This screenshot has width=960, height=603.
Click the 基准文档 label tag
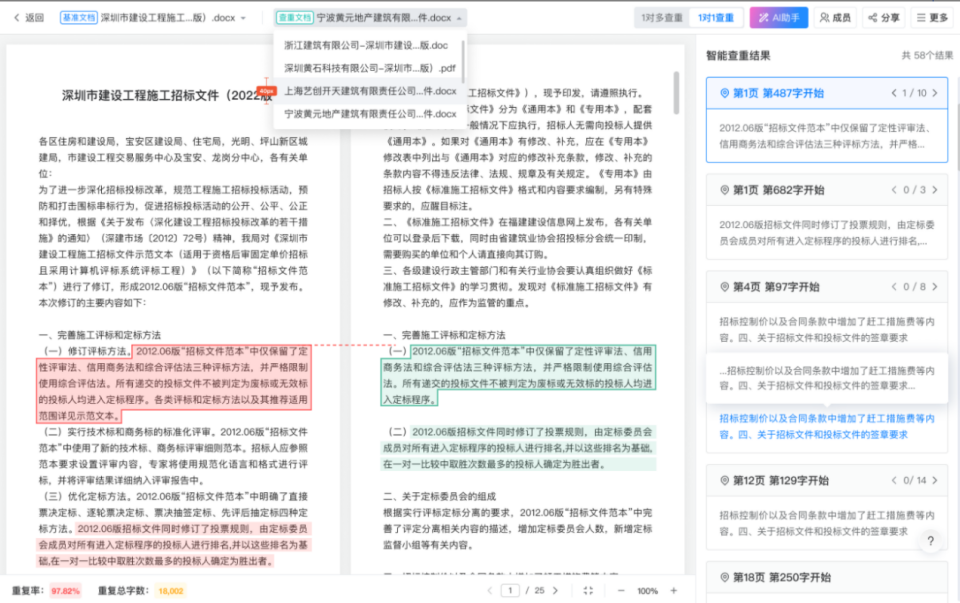click(78, 18)
